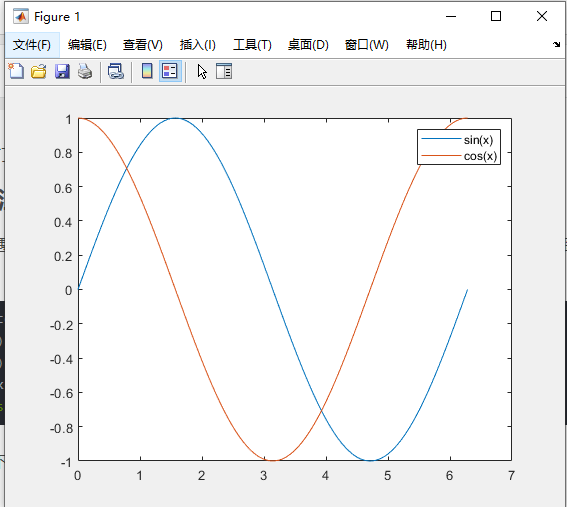Select the sin(x) legend entry

(478, 140)
